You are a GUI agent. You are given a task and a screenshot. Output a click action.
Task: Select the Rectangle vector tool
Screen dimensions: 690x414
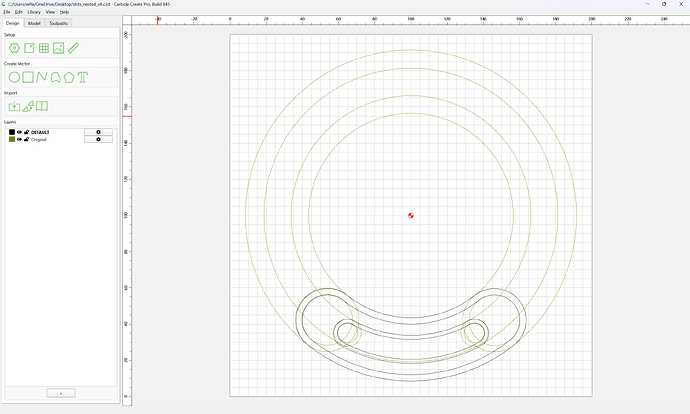pyautogui.click(x=28, y=77)
